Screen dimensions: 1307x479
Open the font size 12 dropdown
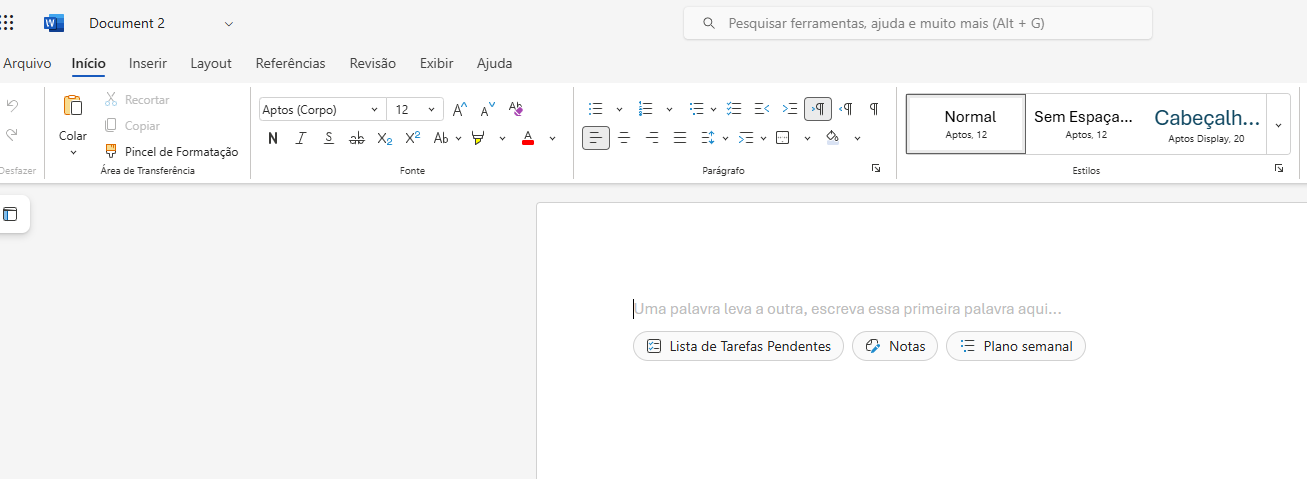tap(432, 110)
